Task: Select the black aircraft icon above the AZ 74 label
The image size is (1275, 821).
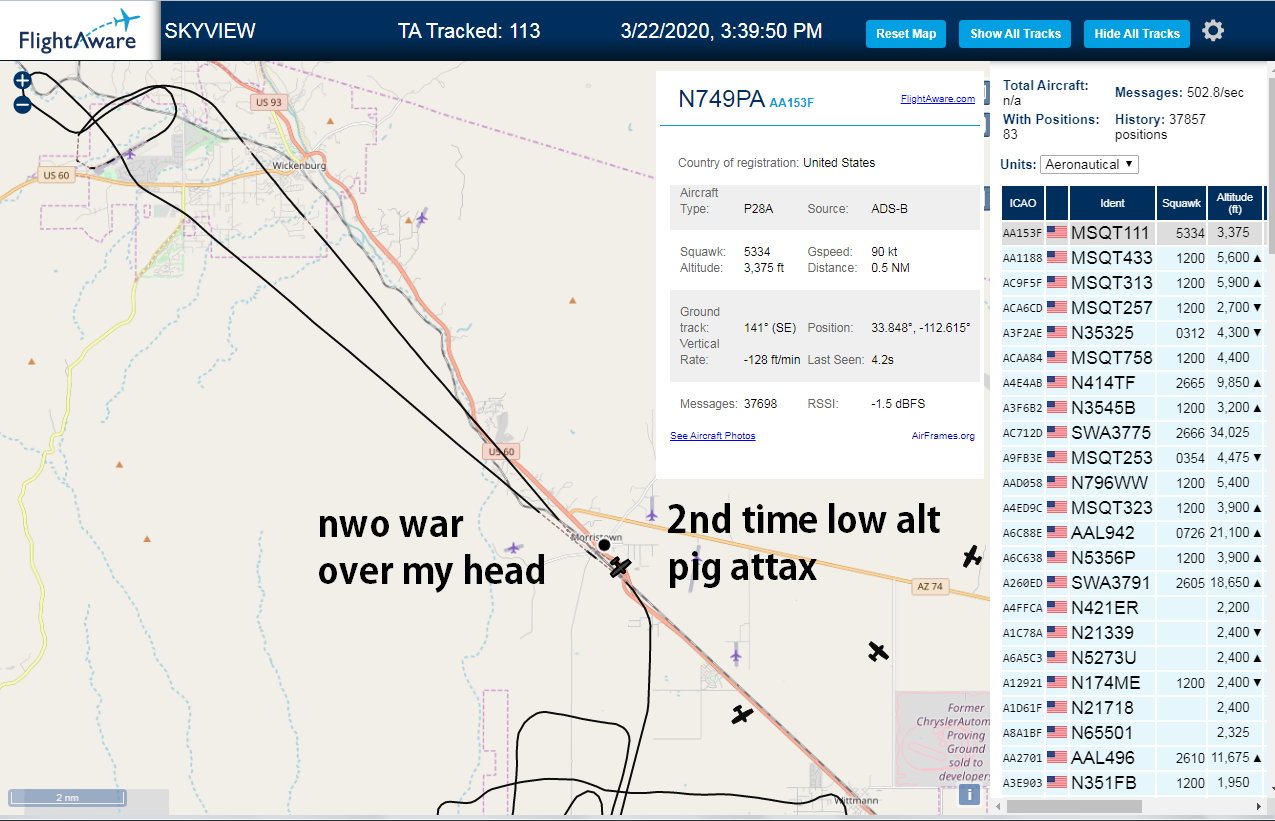Action: point(970,556)
